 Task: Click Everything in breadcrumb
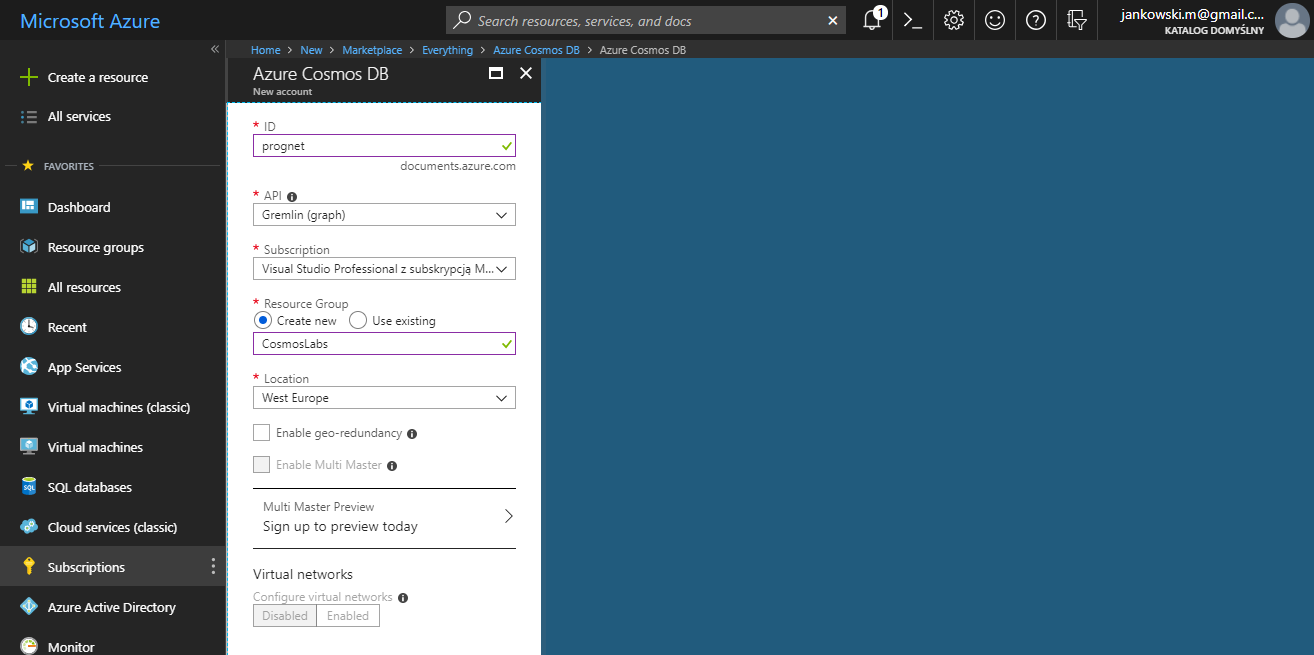coord(447,50)
